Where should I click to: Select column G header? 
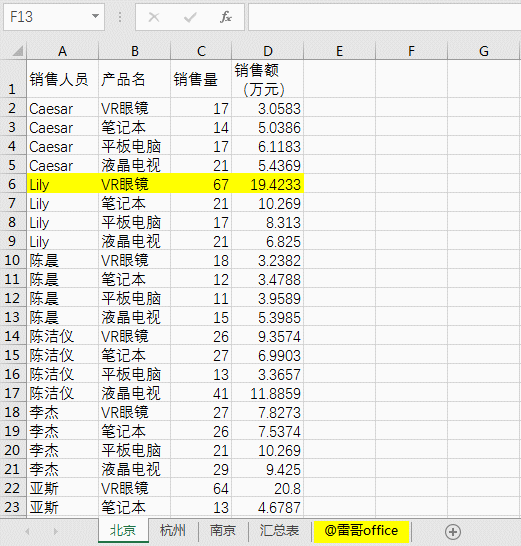click(484, 51)
